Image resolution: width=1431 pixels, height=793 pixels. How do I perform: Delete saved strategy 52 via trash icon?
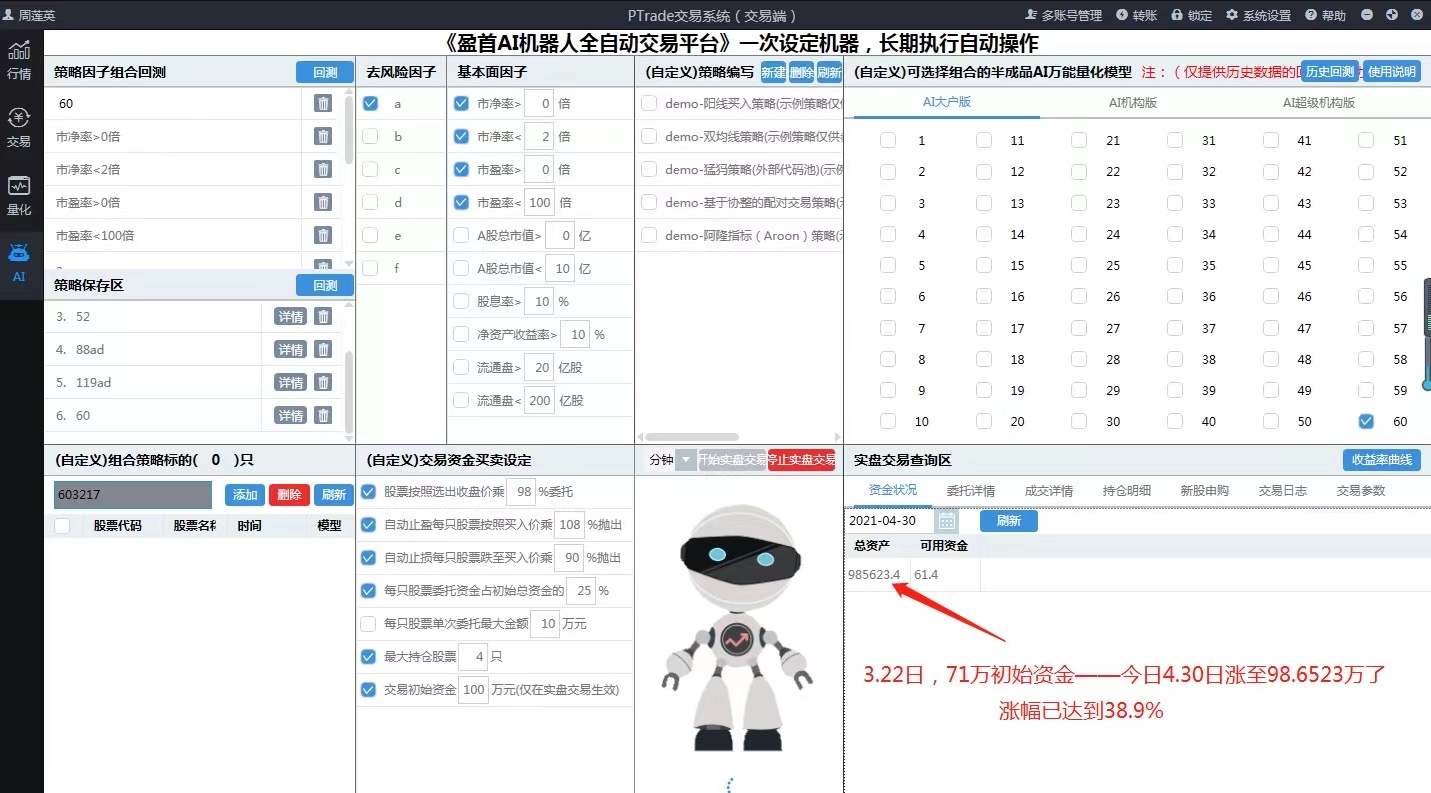tap(323, 316)
